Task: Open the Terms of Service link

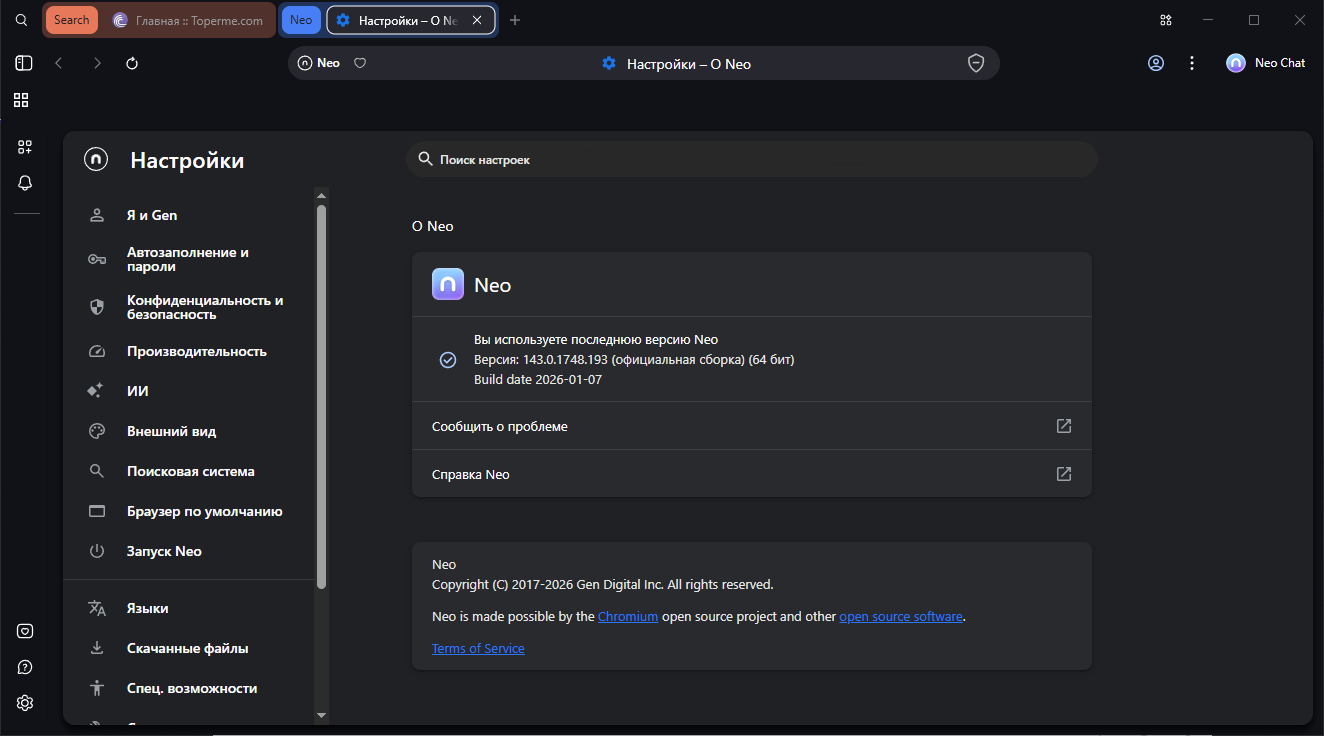Action: [478, 649]
